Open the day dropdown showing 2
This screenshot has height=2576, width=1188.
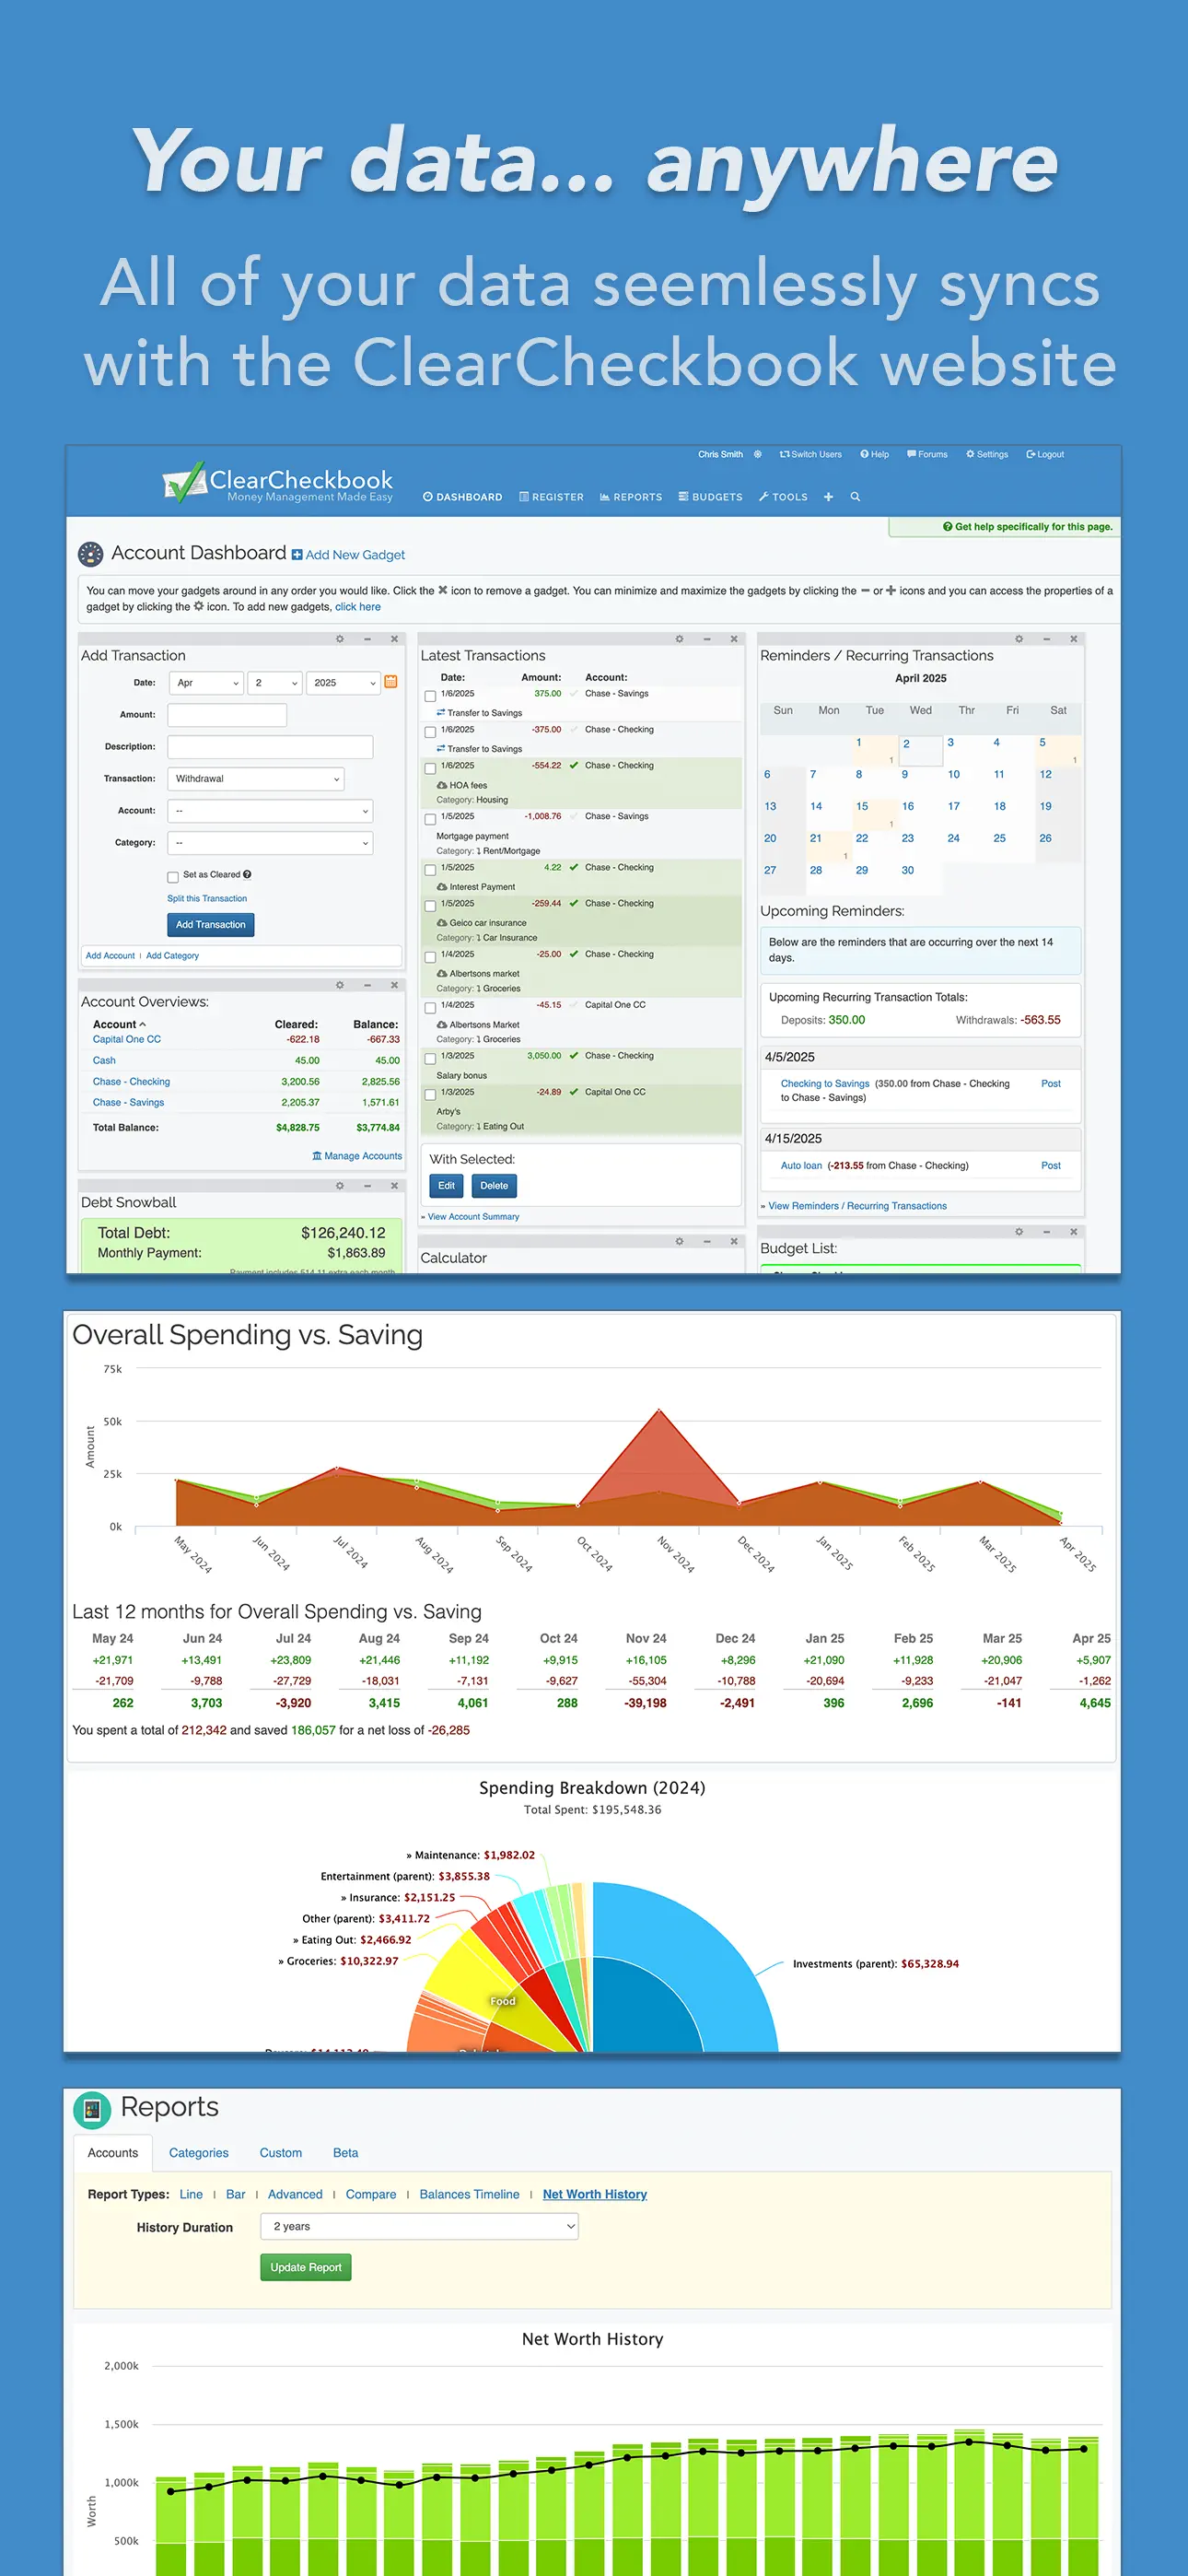tap(275, 683)
